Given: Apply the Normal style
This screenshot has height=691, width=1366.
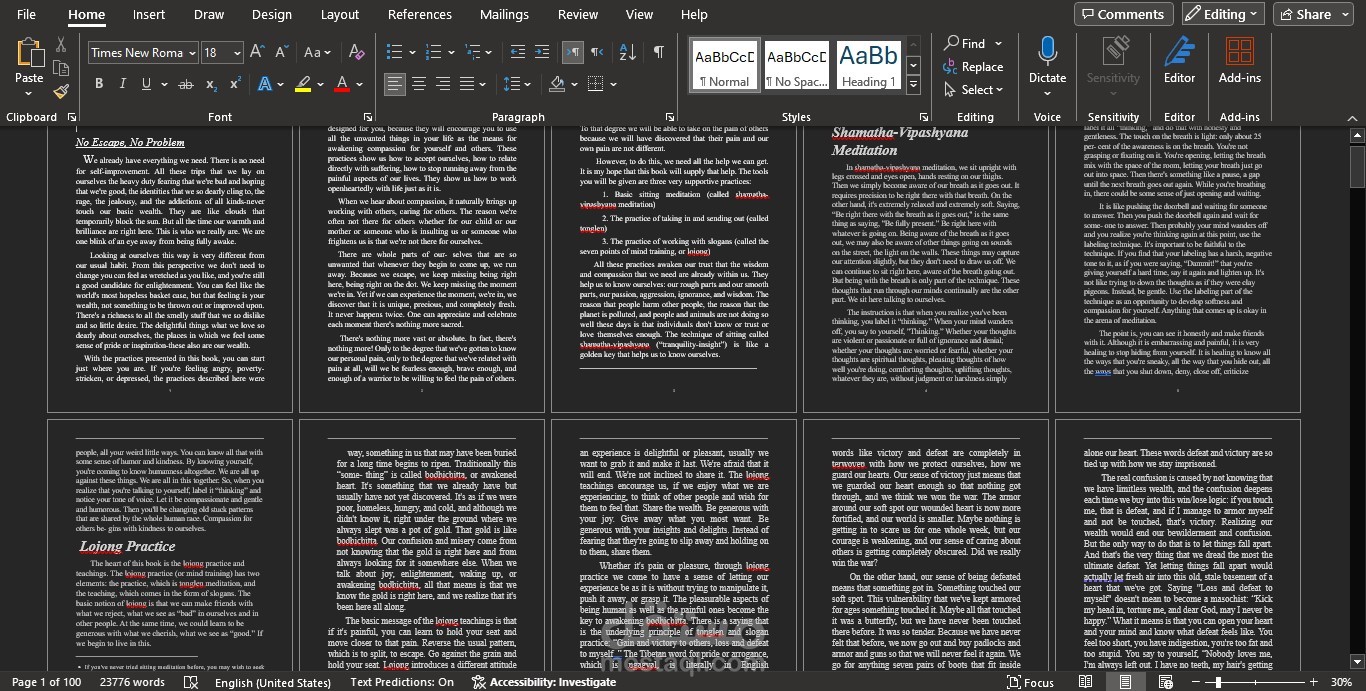Looking at the screenshot, I should click(x=725, y=65).
